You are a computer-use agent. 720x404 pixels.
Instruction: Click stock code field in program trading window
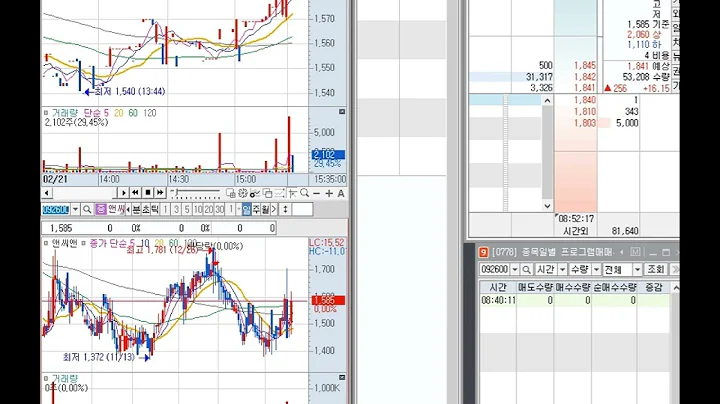click(494, 269)
